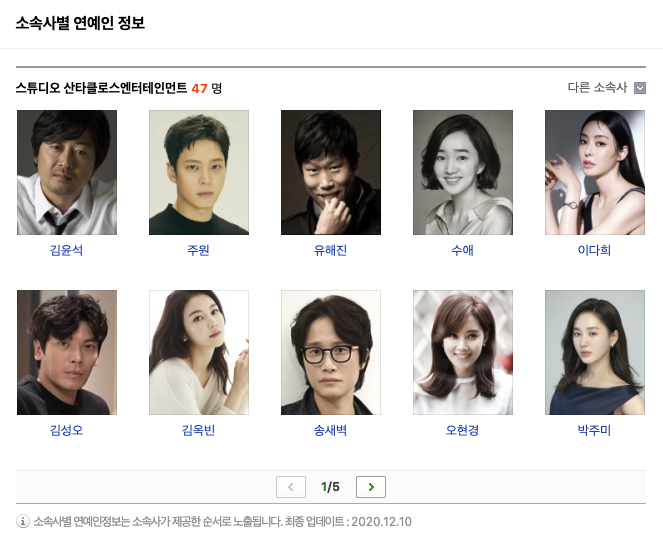Click the 오현경 name link
The image size is (663, 547).
point(463,430)
